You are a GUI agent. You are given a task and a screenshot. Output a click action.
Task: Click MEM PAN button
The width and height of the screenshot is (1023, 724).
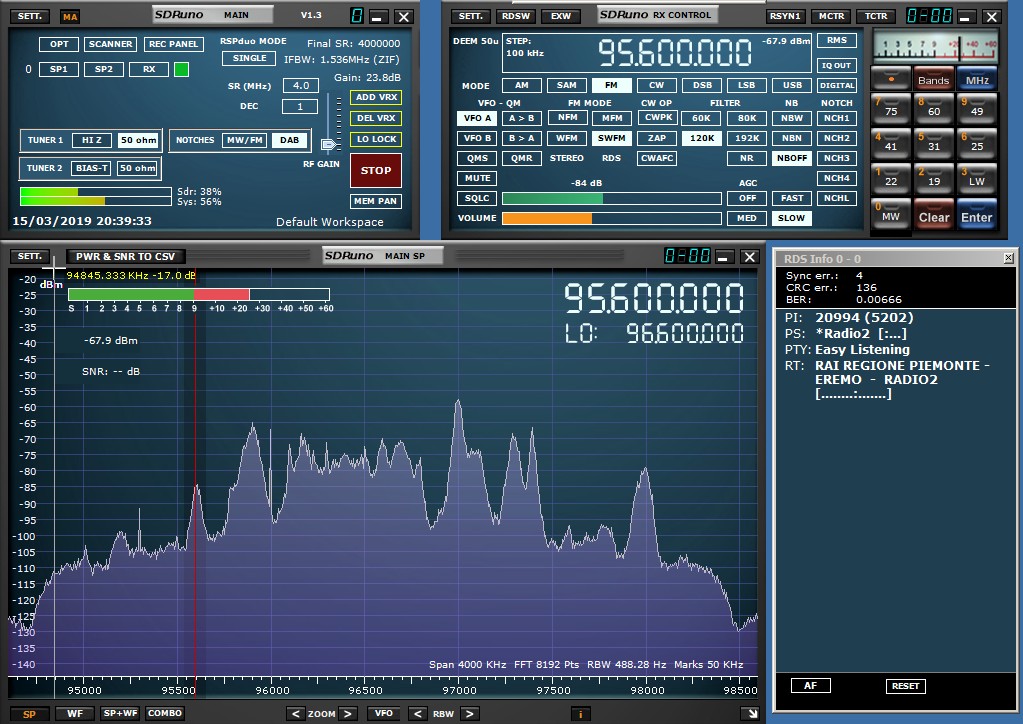click(376, 201)
